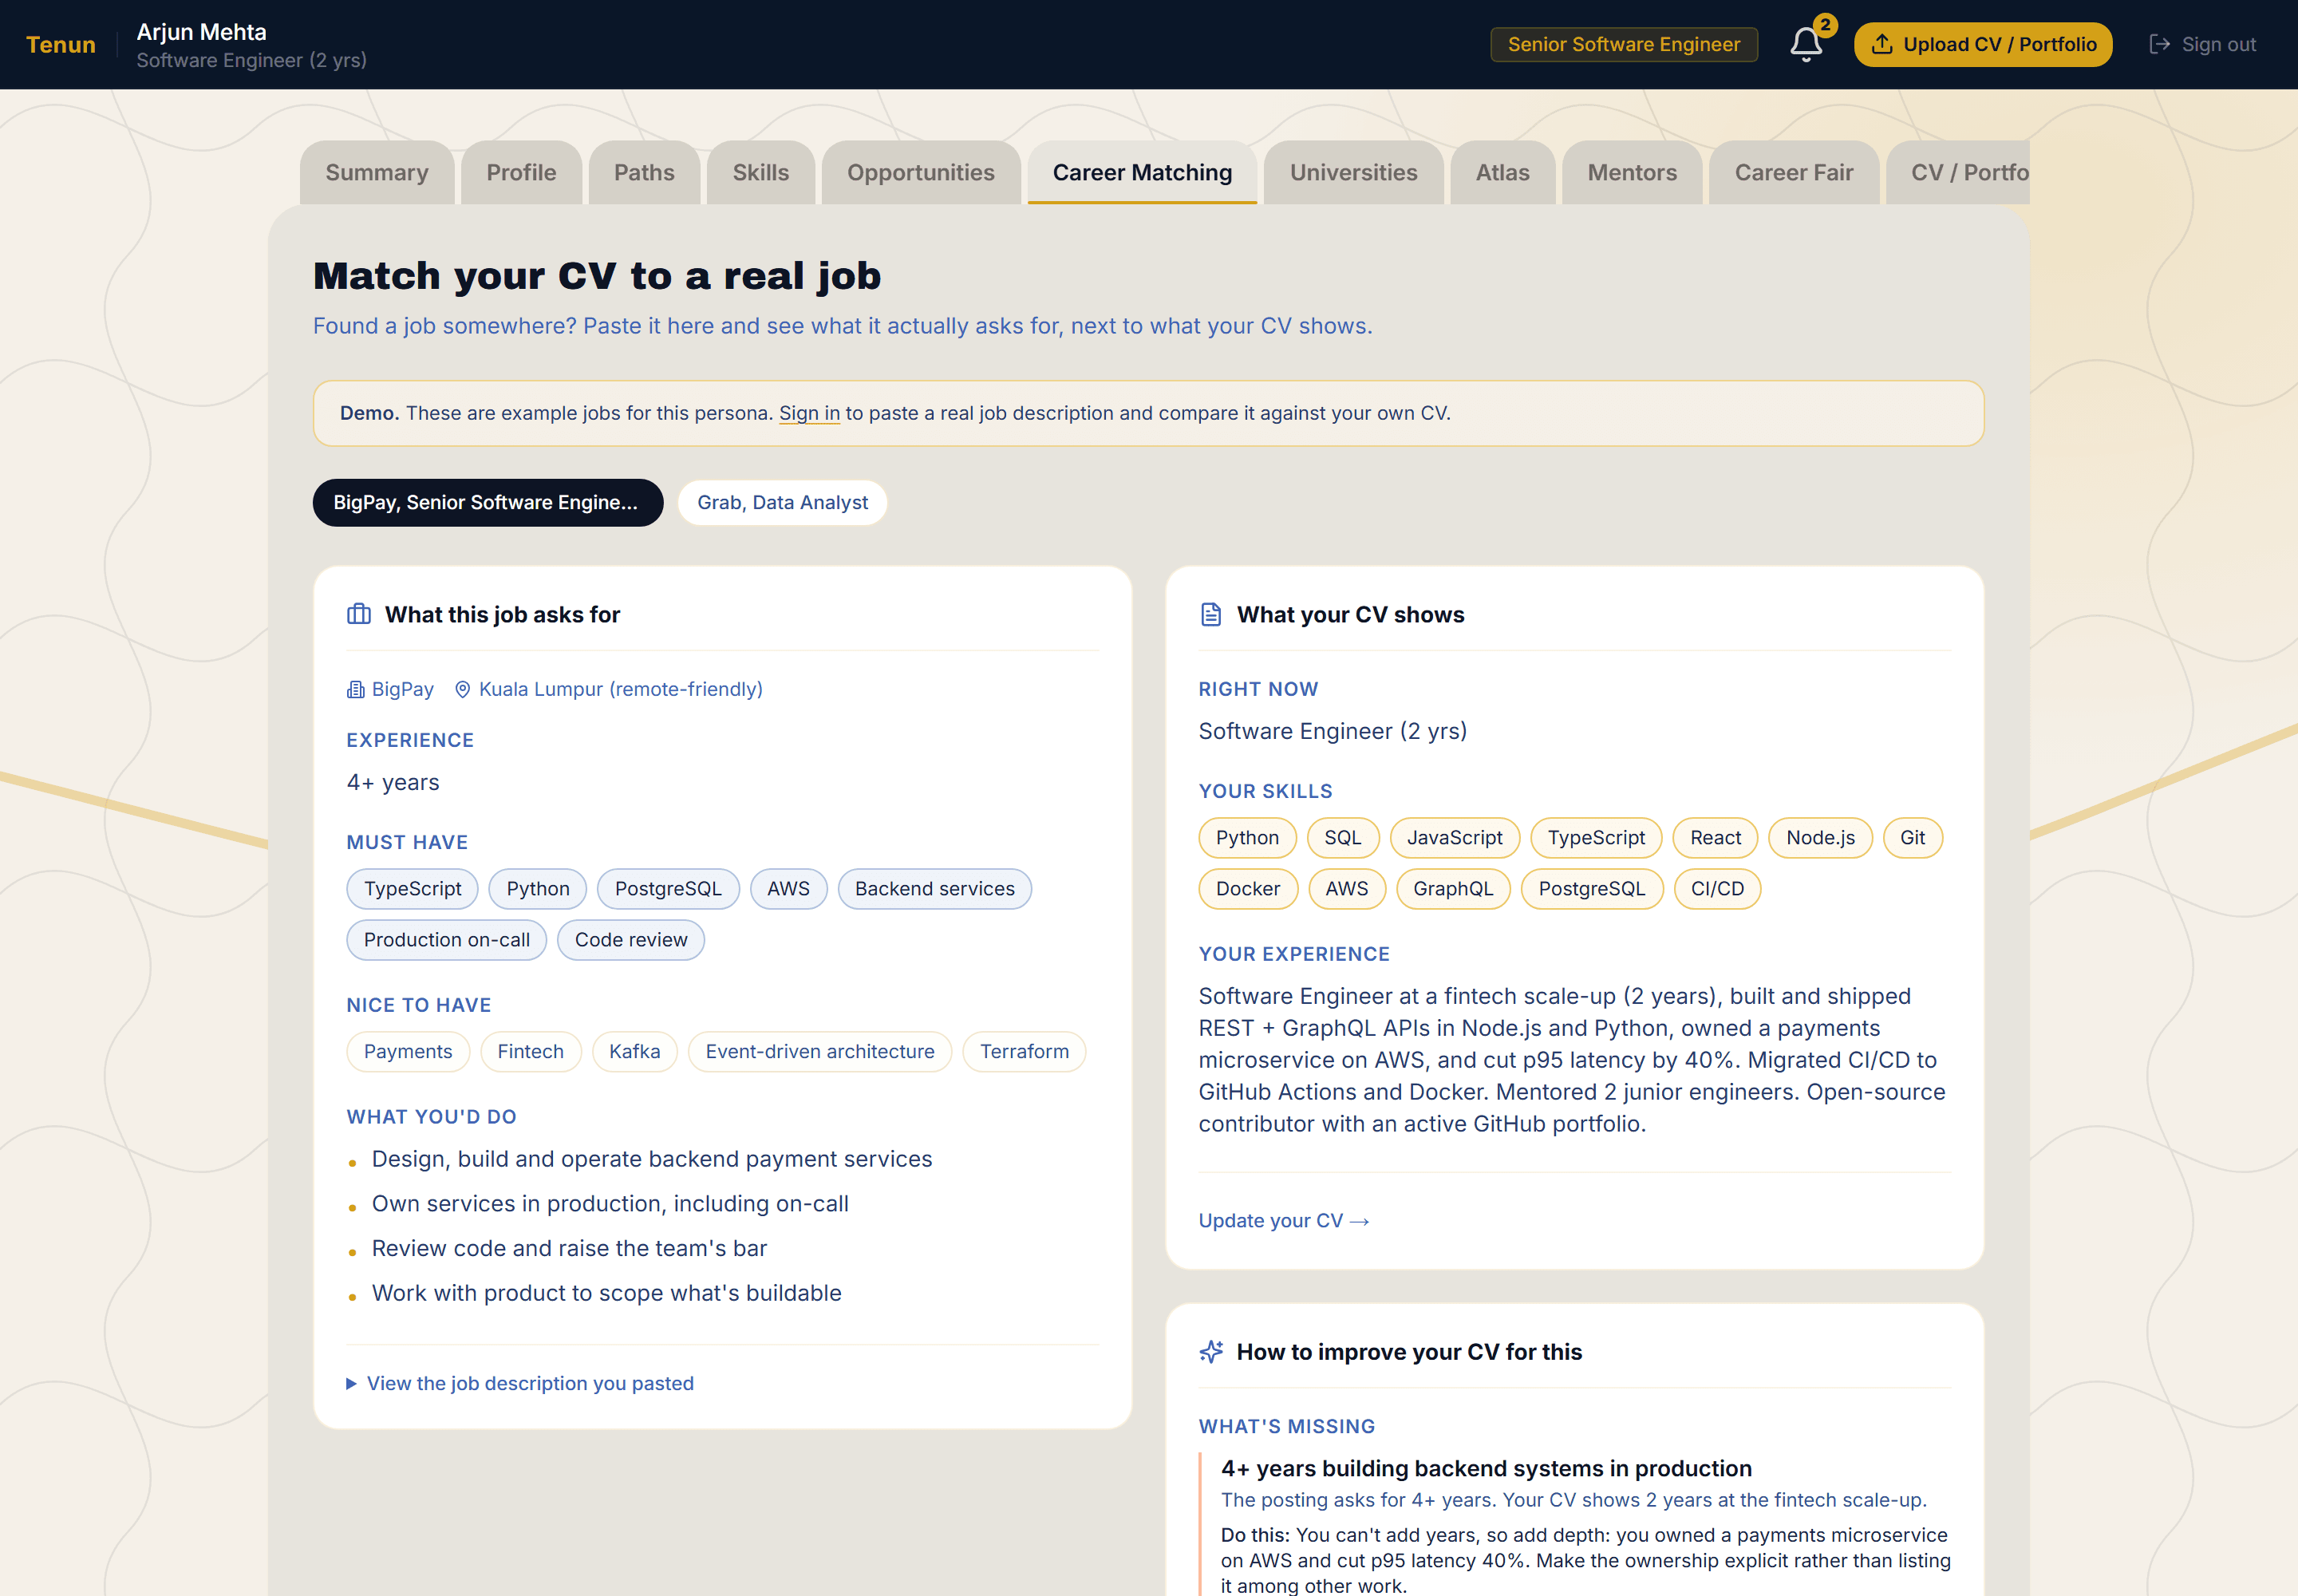
Task: Click the Backend services chip
Action: [x=934, y=889]
